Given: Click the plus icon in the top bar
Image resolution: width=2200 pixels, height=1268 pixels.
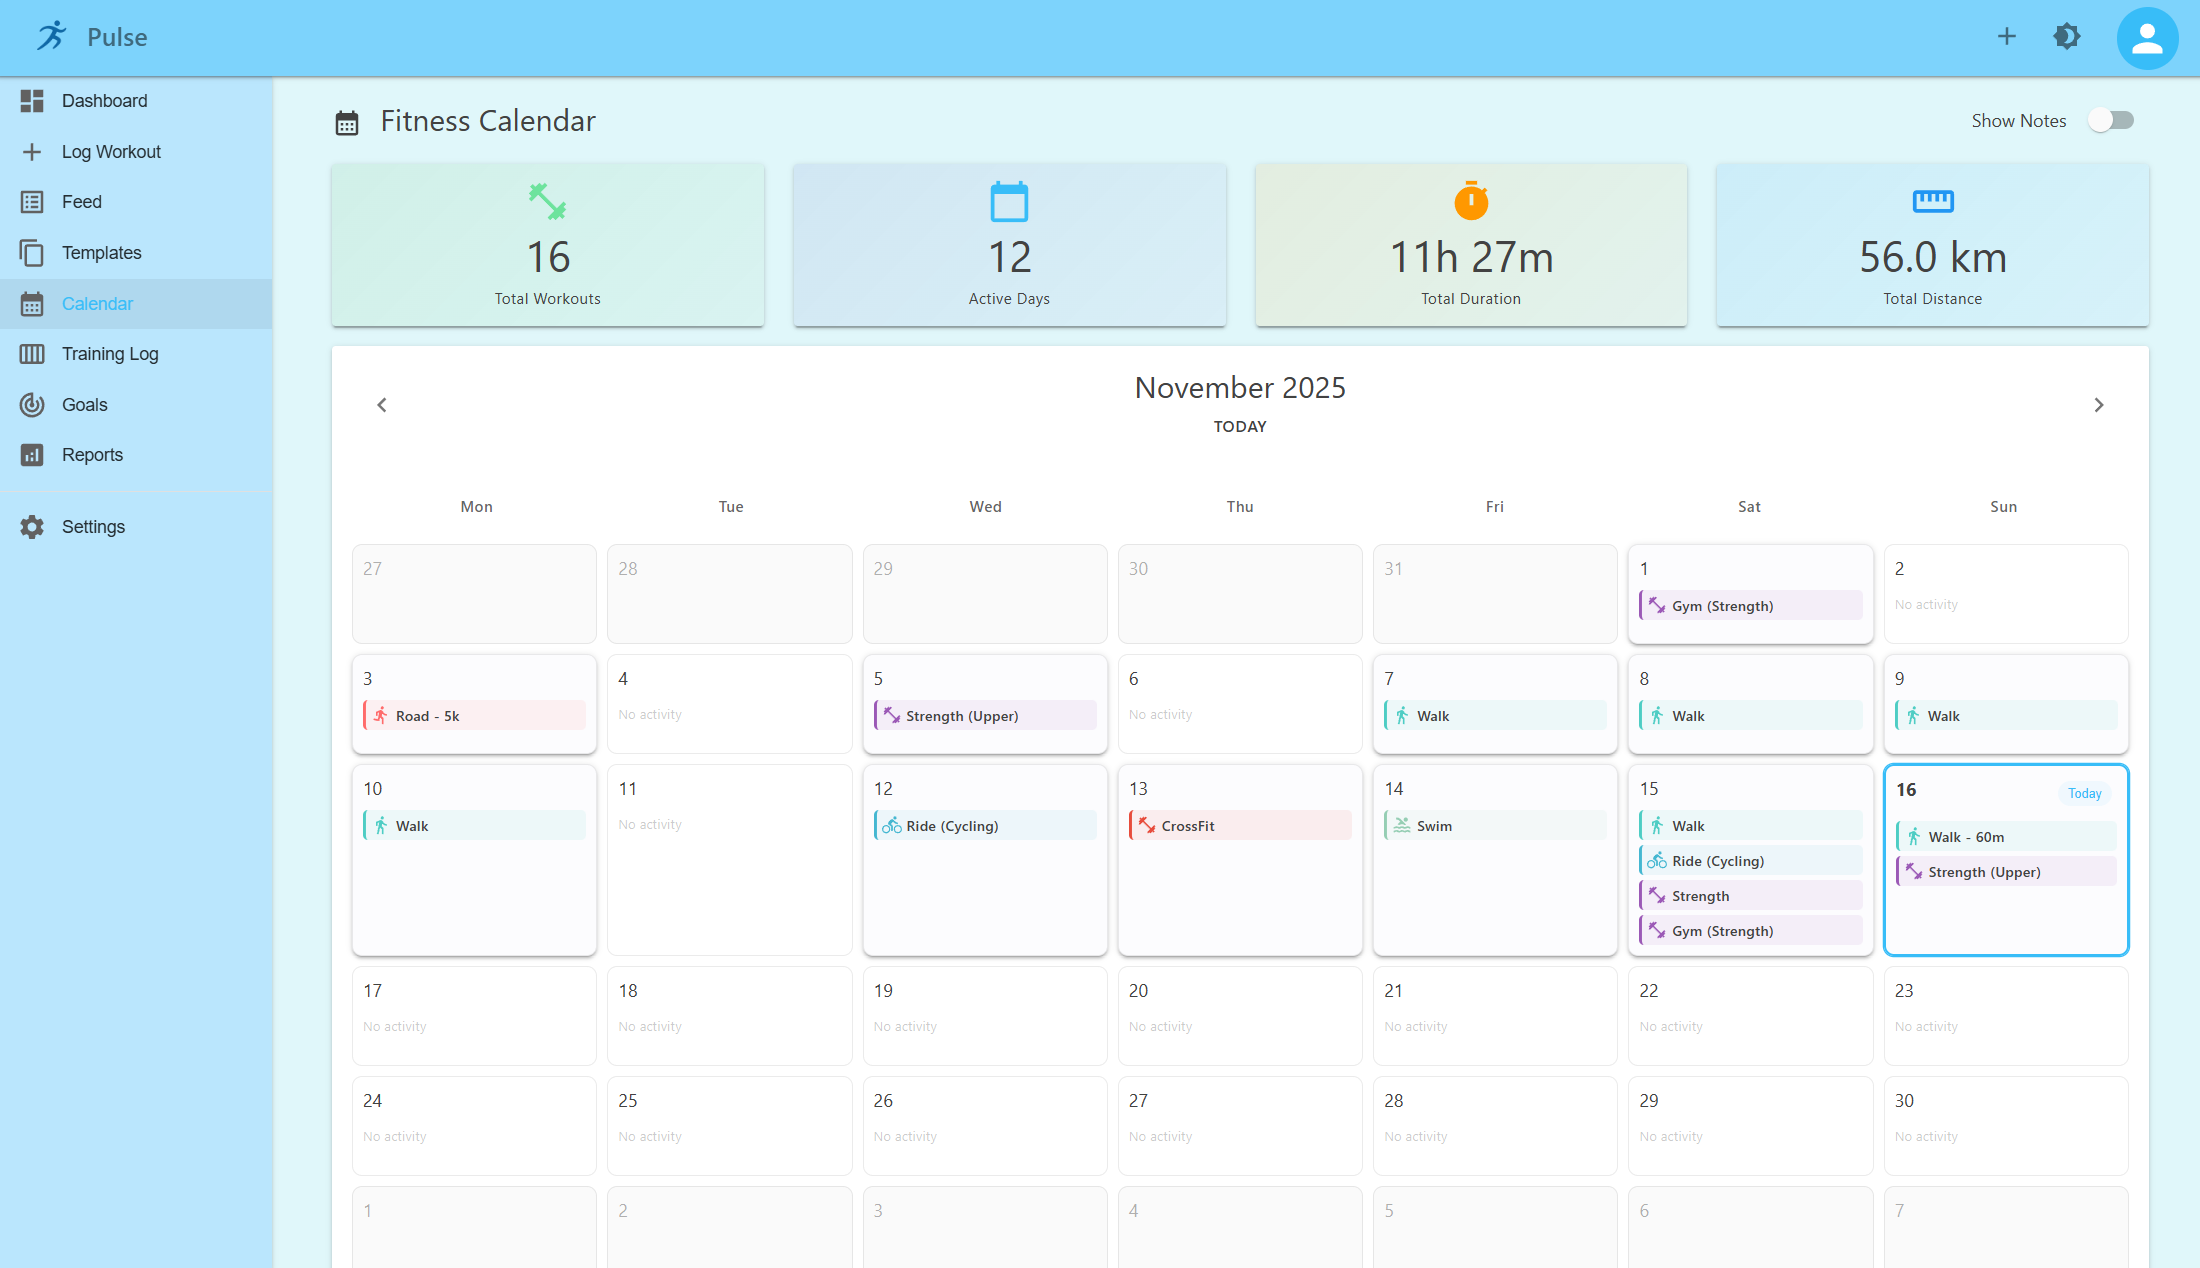Looking at the screenshot, I should click(x=2007, y=36).
